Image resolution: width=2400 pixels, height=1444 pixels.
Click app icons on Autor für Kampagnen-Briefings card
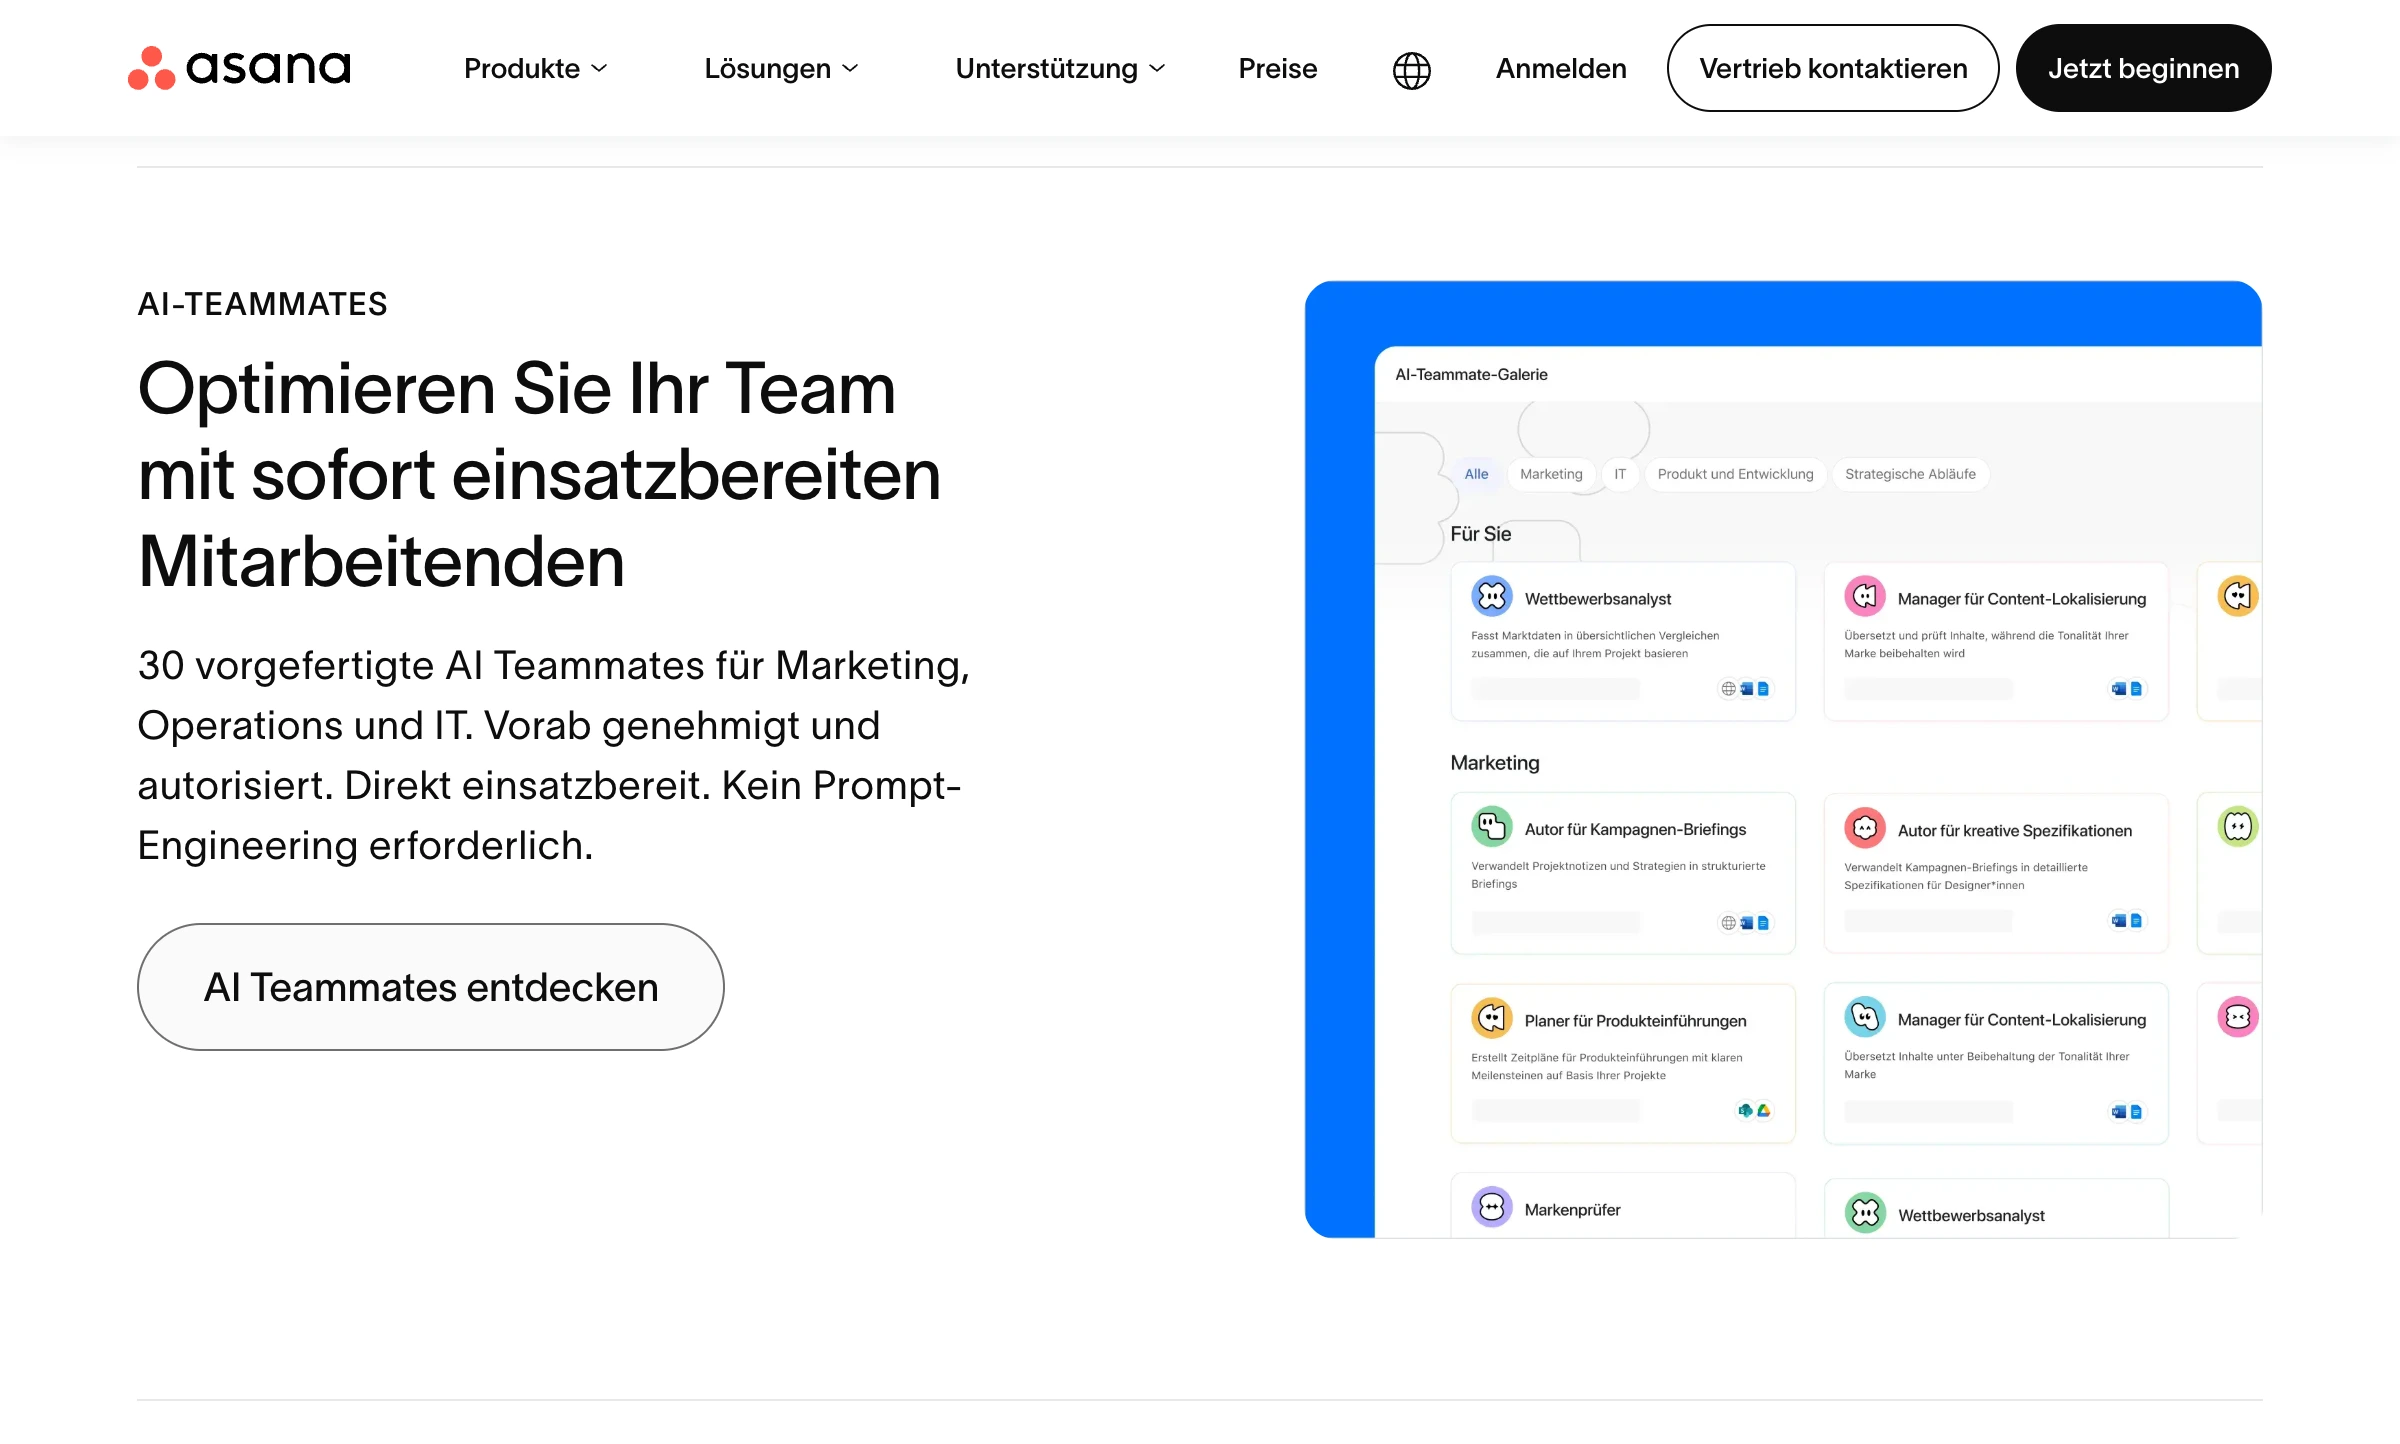[x=1745, y=923]
